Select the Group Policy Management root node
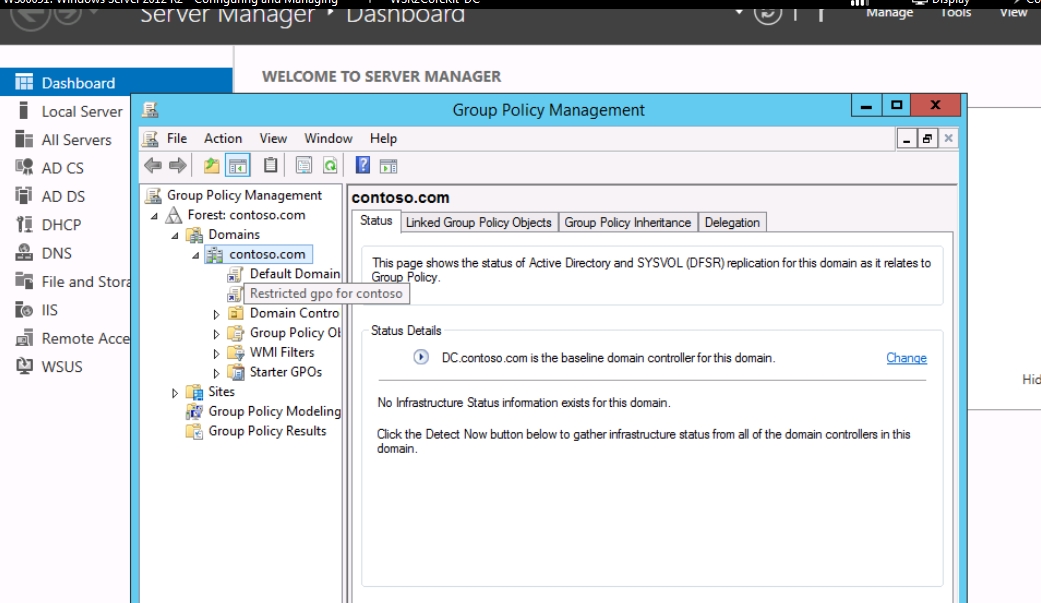The width and height of the screenshot is (1041, 603). coord(244,195)
